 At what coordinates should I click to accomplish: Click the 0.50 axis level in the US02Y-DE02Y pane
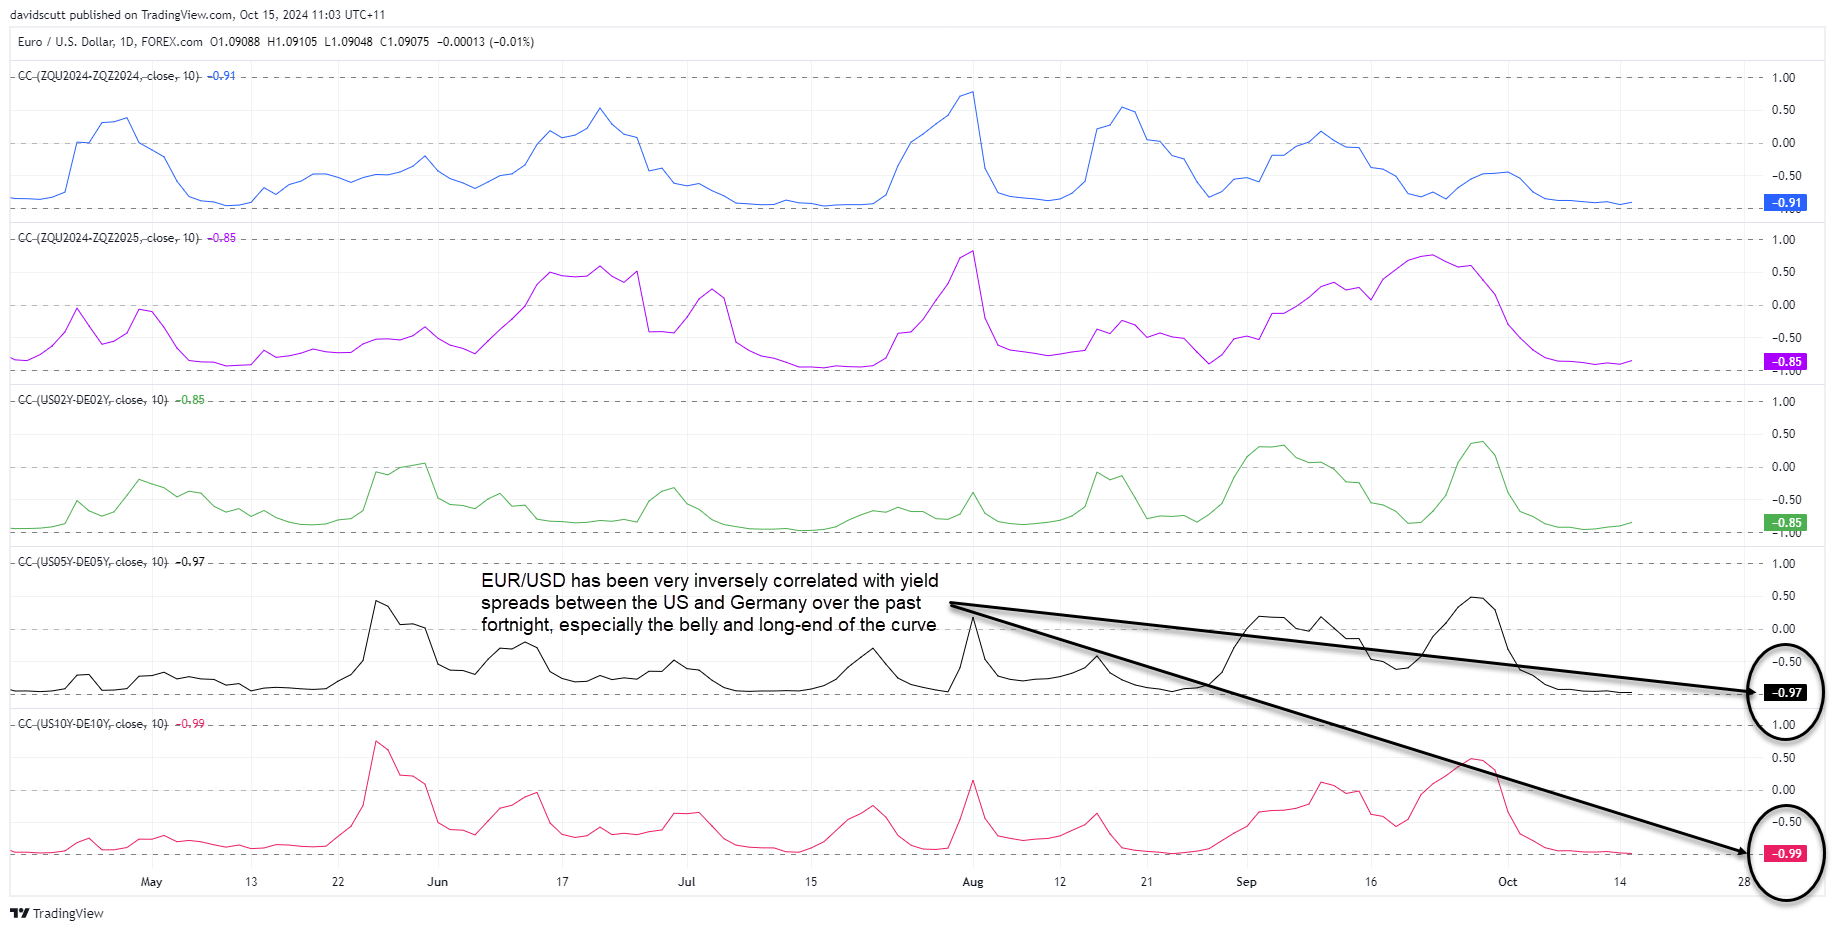(x=1784, y=434)
